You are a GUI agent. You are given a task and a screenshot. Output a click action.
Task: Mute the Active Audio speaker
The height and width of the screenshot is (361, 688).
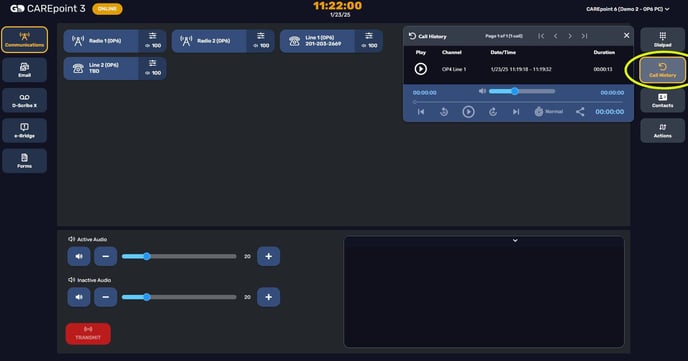[79, 256]
